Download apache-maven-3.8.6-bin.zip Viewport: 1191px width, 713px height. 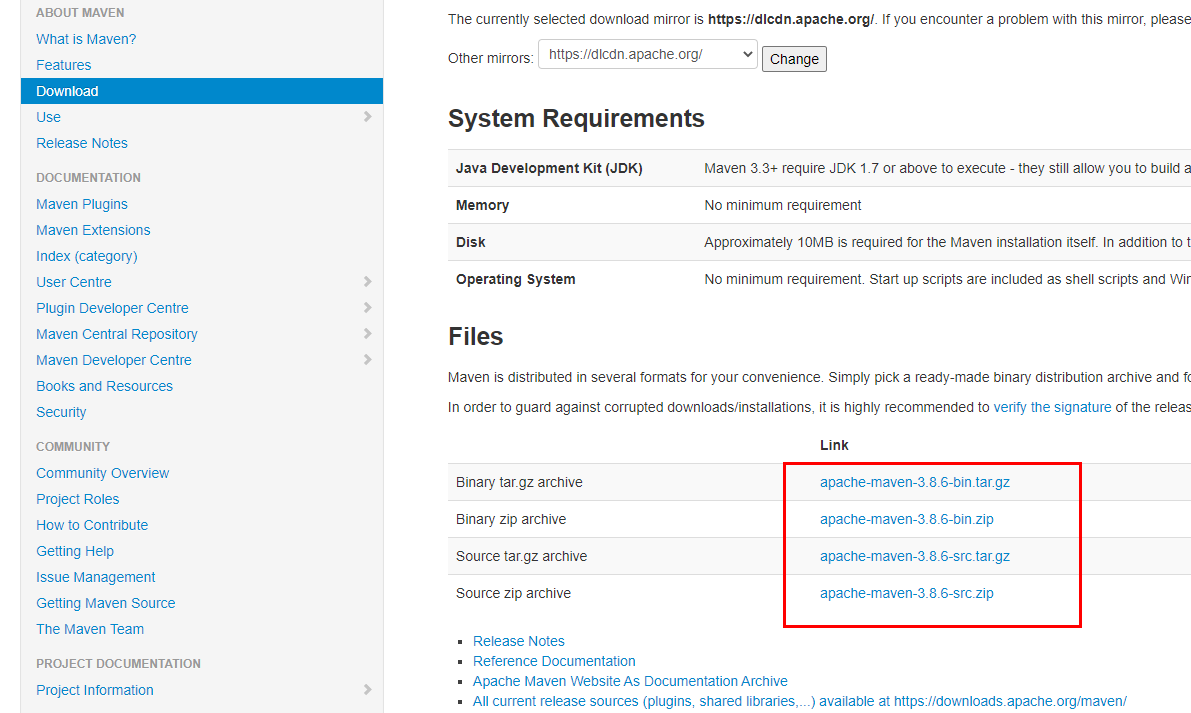pyautogui.click(x=906, y=519)
